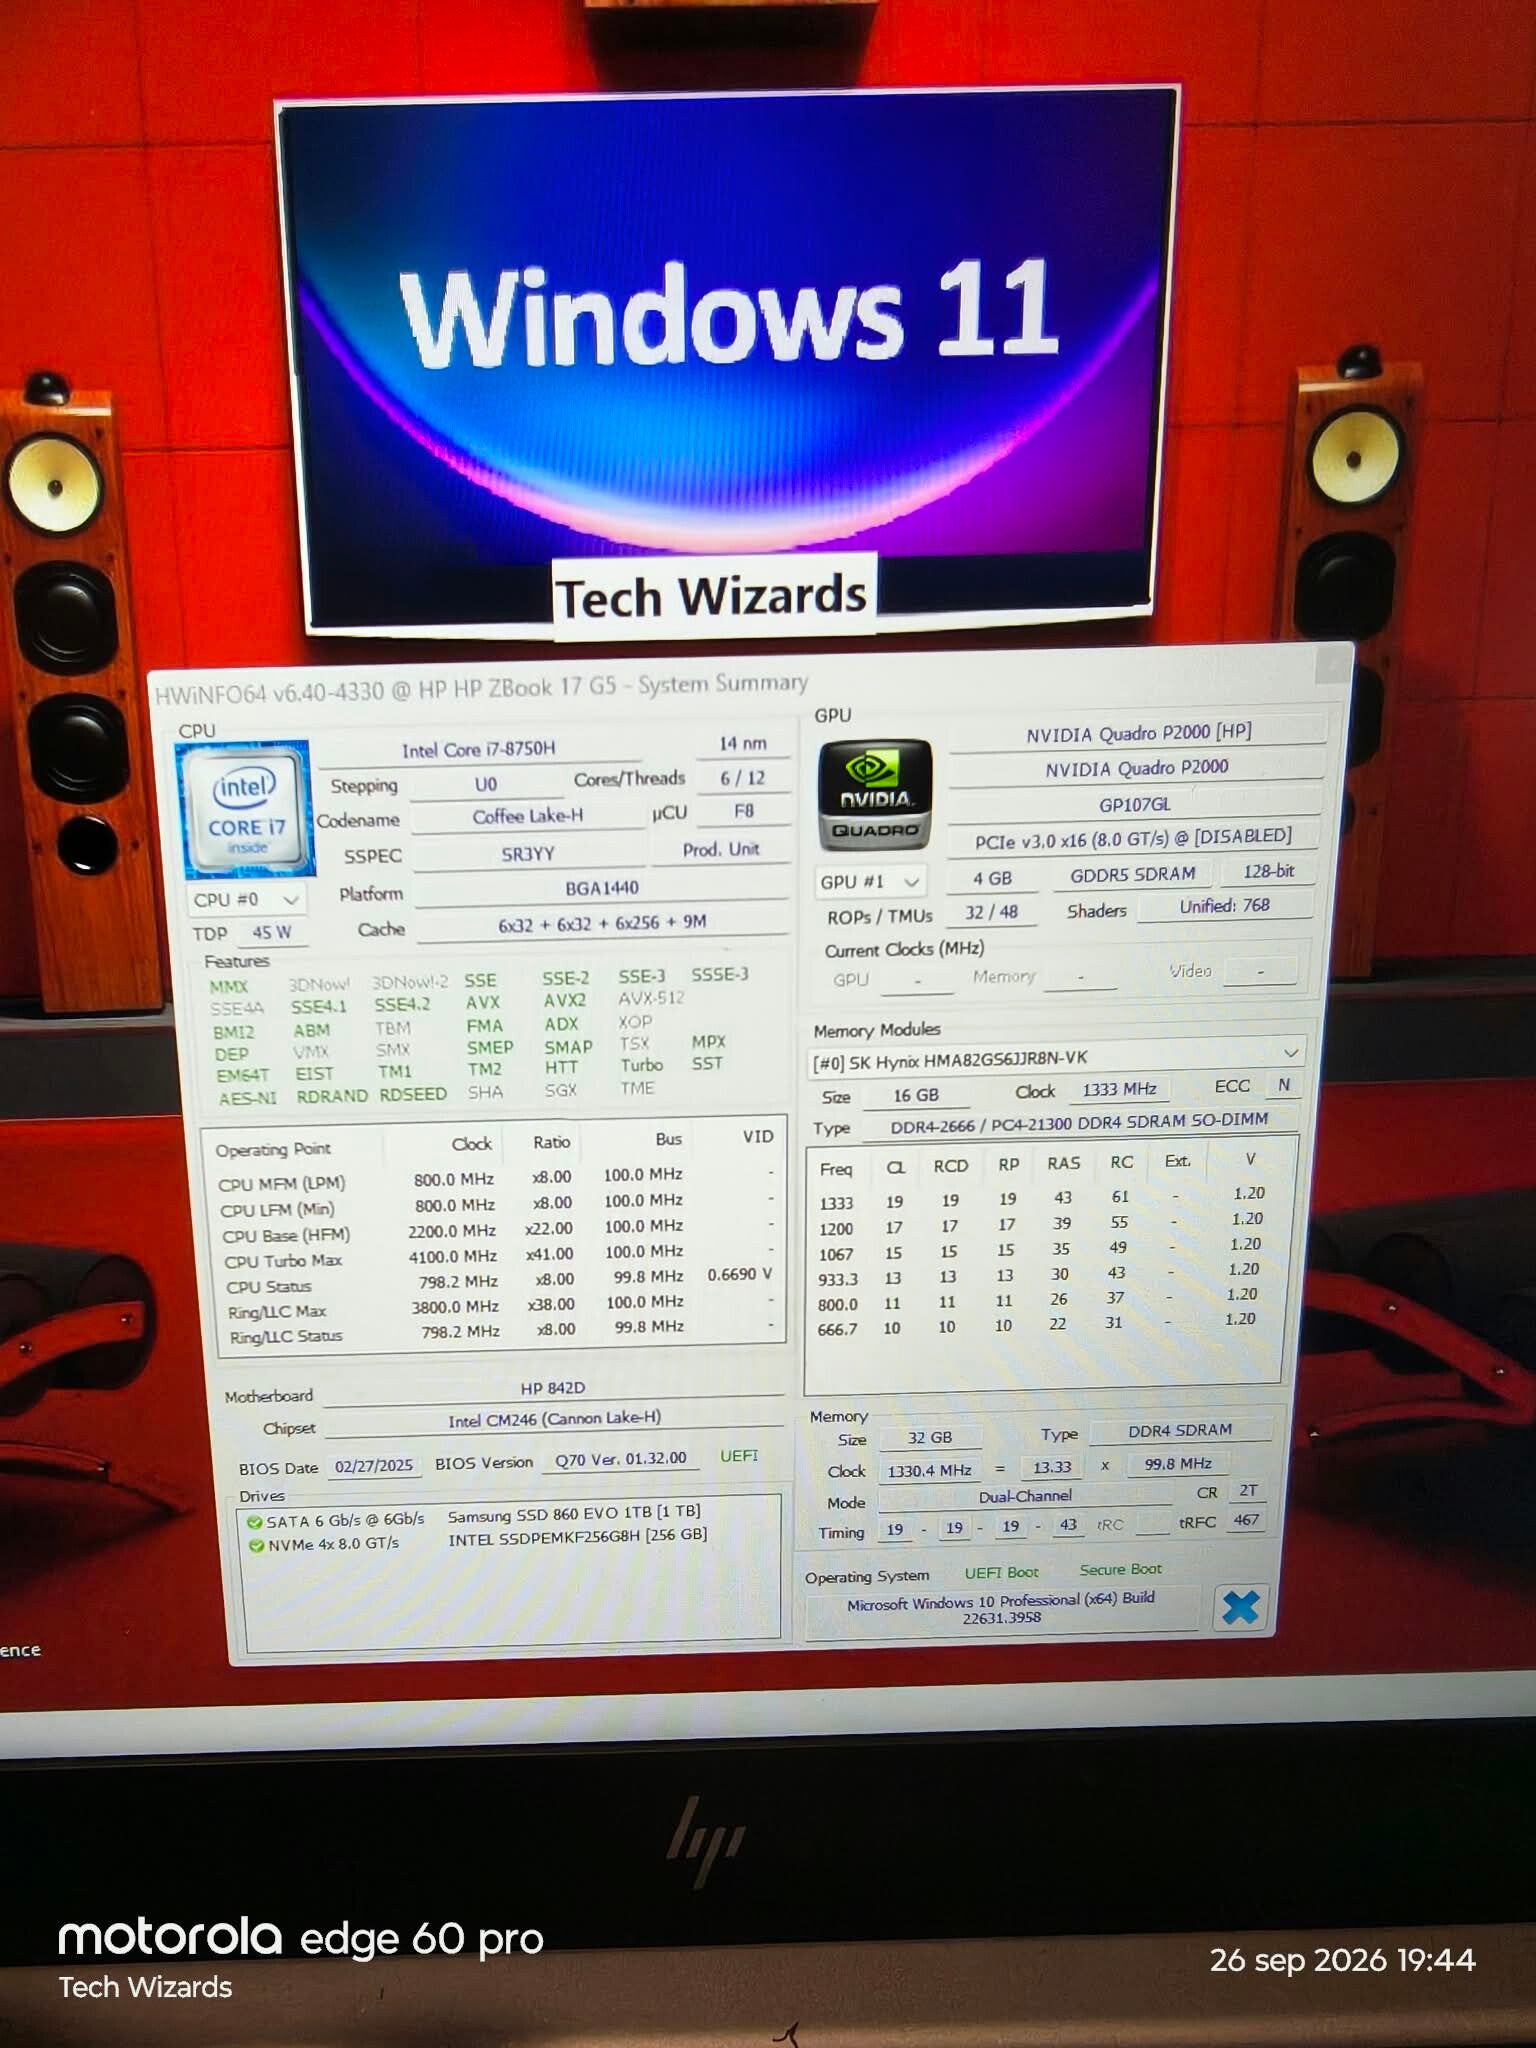
Task: Click the BIOS Date 02/27/2025 field
Action: [373, 1466]
